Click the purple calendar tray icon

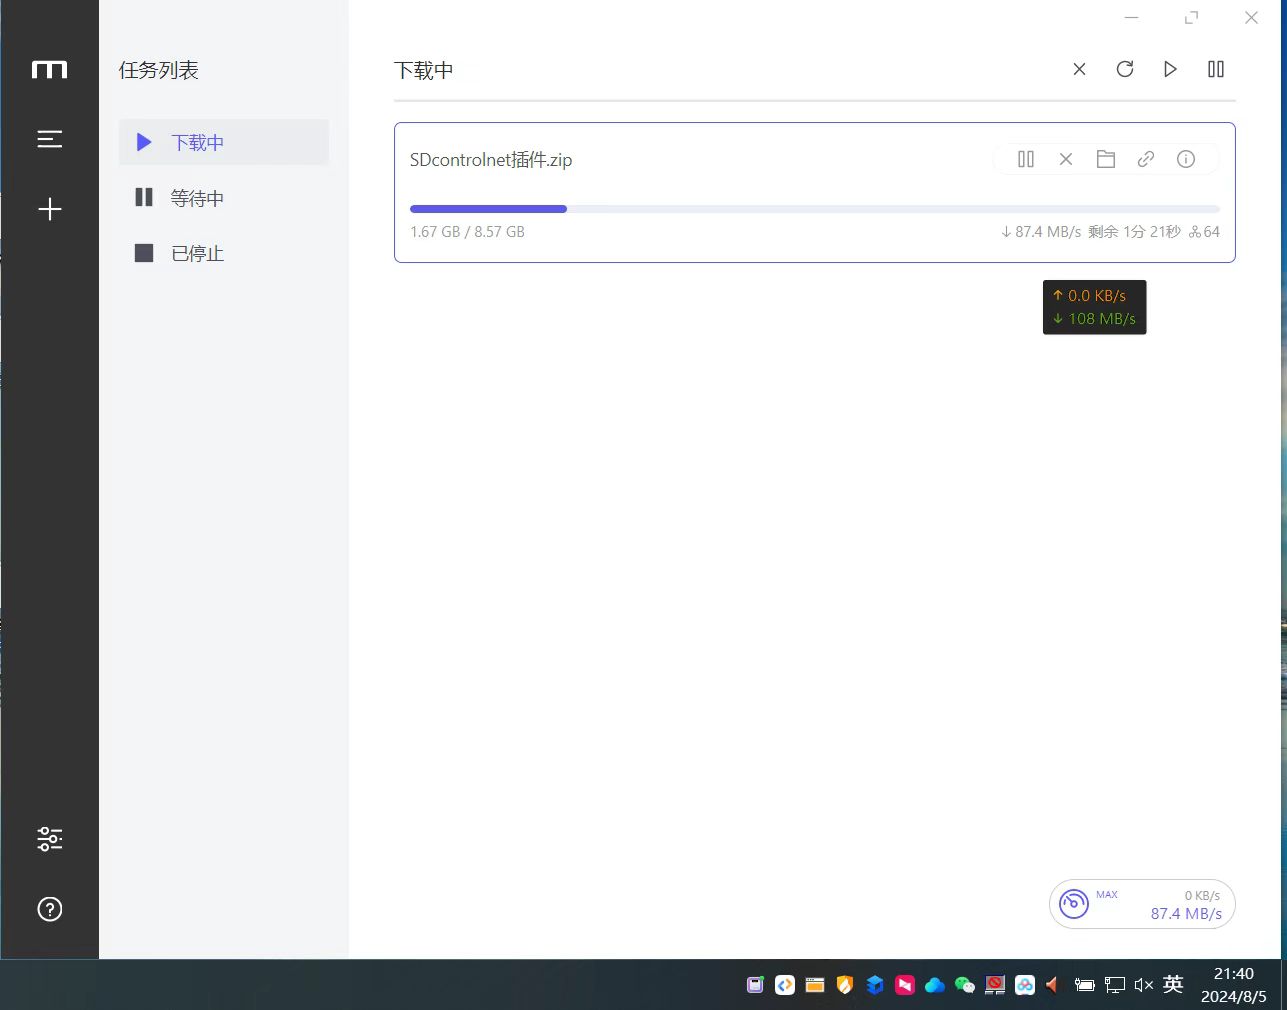755,985
